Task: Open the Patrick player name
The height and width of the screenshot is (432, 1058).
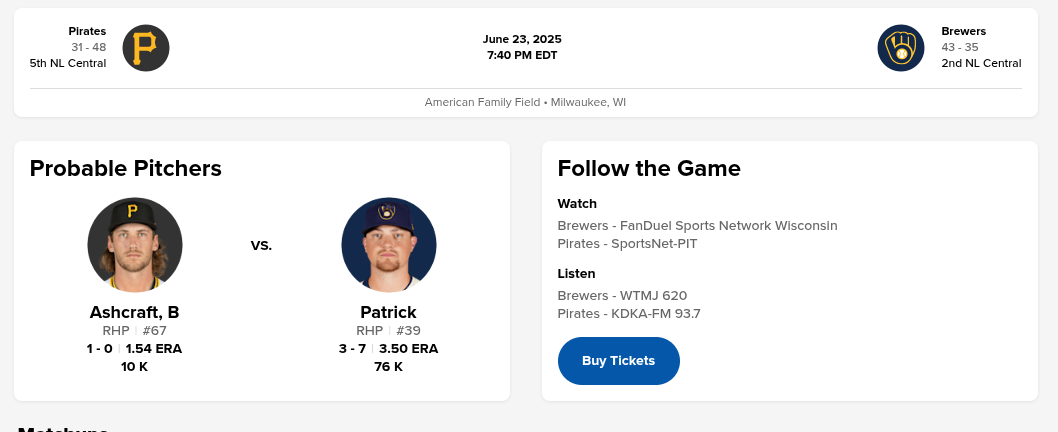Action: 388,312
